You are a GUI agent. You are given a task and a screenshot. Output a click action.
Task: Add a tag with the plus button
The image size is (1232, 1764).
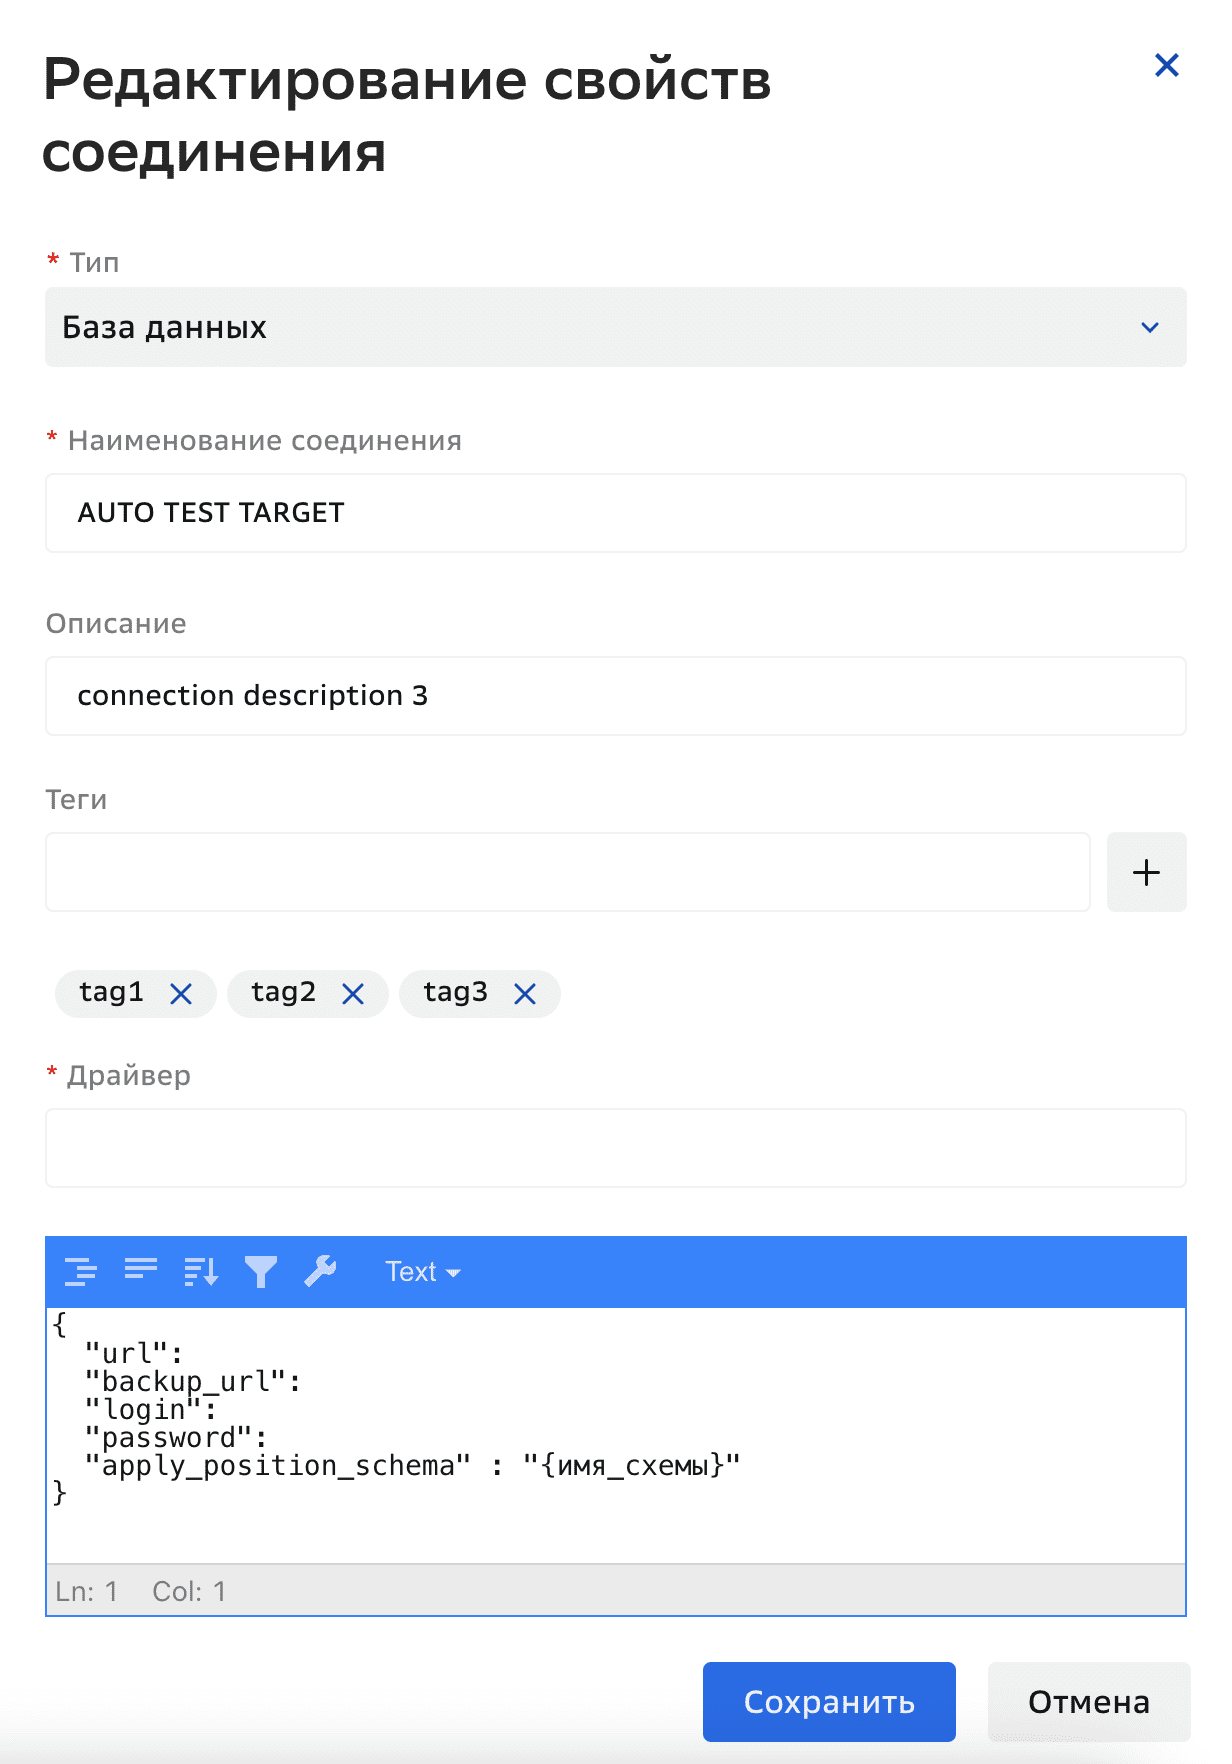click(x=1146, y=872)
